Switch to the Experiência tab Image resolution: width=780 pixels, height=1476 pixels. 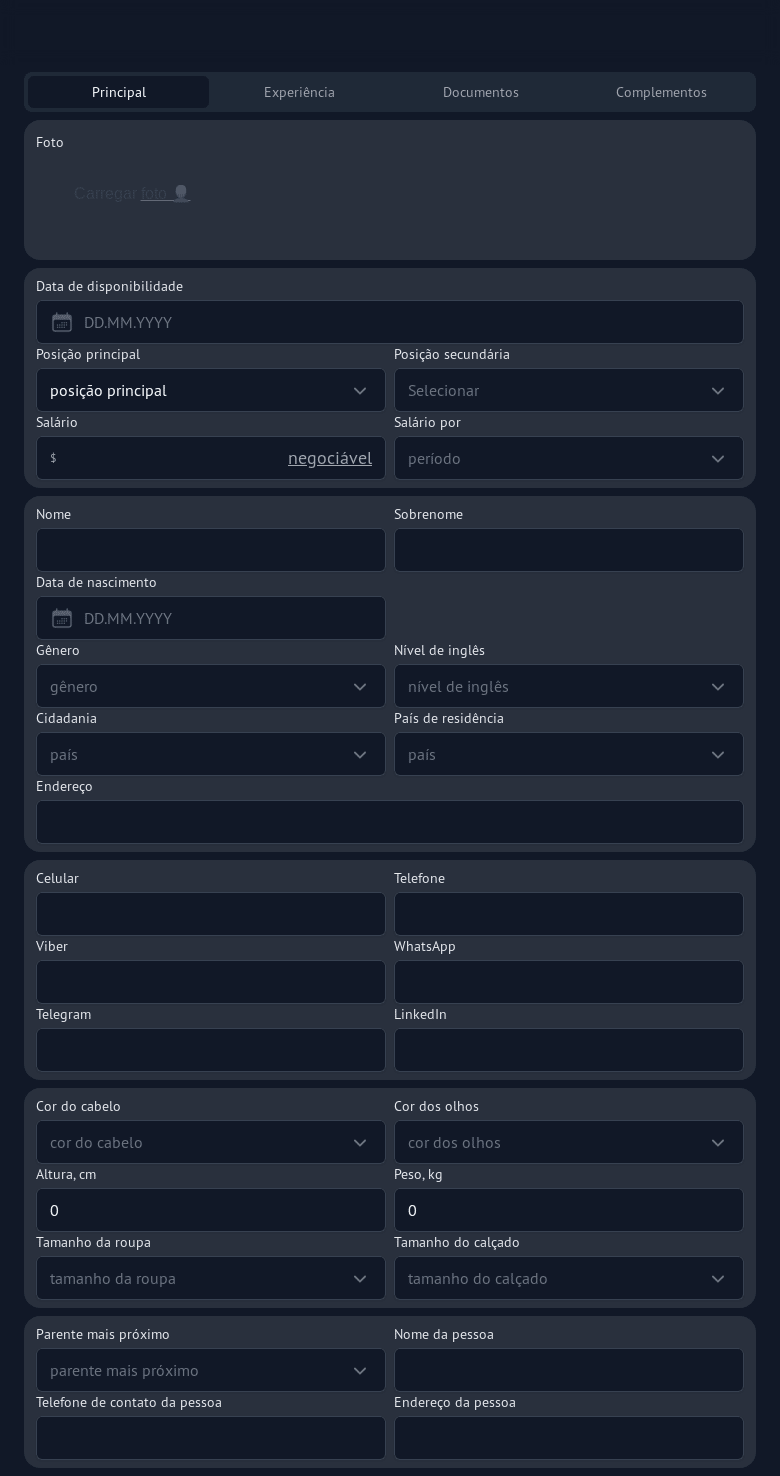click(x=299, y=92)
